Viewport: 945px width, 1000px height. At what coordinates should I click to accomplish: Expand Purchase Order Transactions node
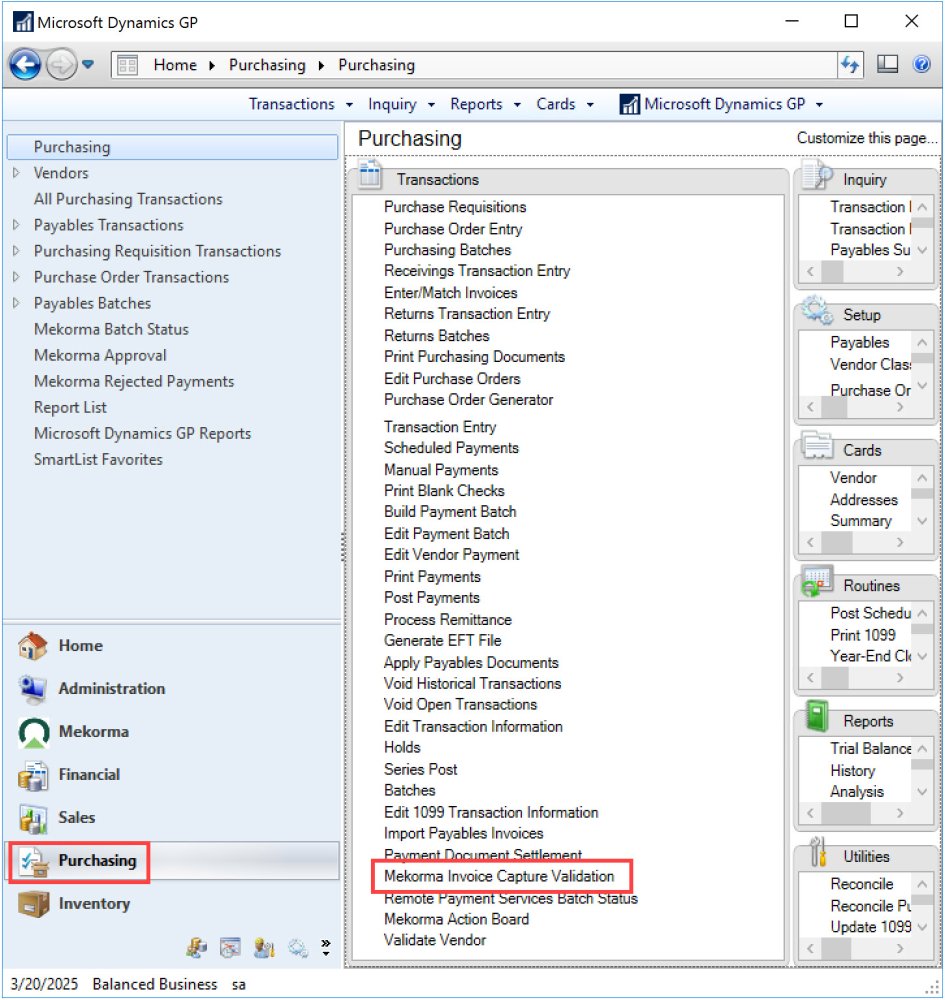pos(17,277)
